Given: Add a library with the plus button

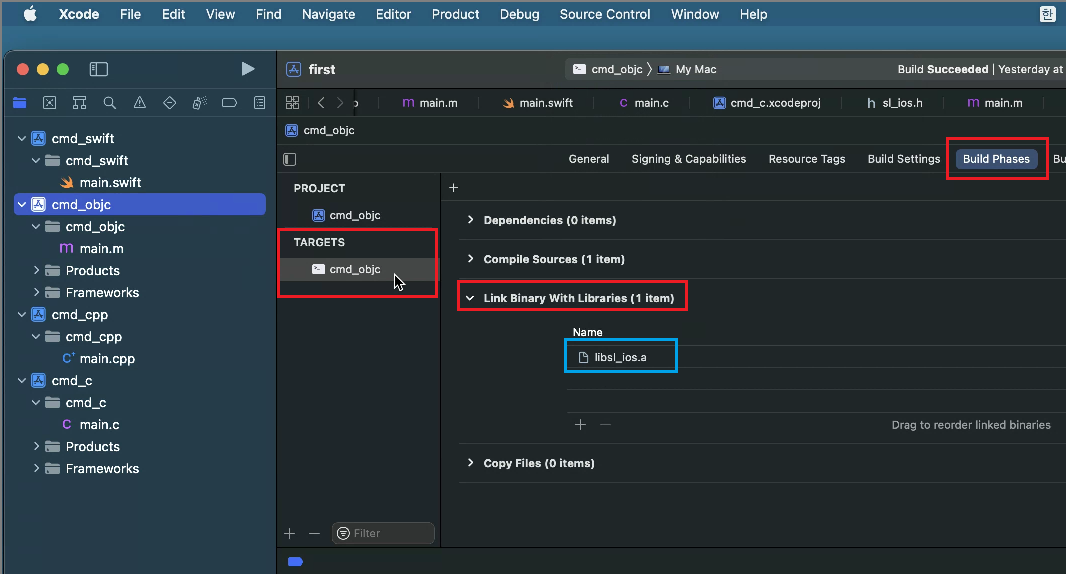Looking at the screenshot, I should coord(580,424).
